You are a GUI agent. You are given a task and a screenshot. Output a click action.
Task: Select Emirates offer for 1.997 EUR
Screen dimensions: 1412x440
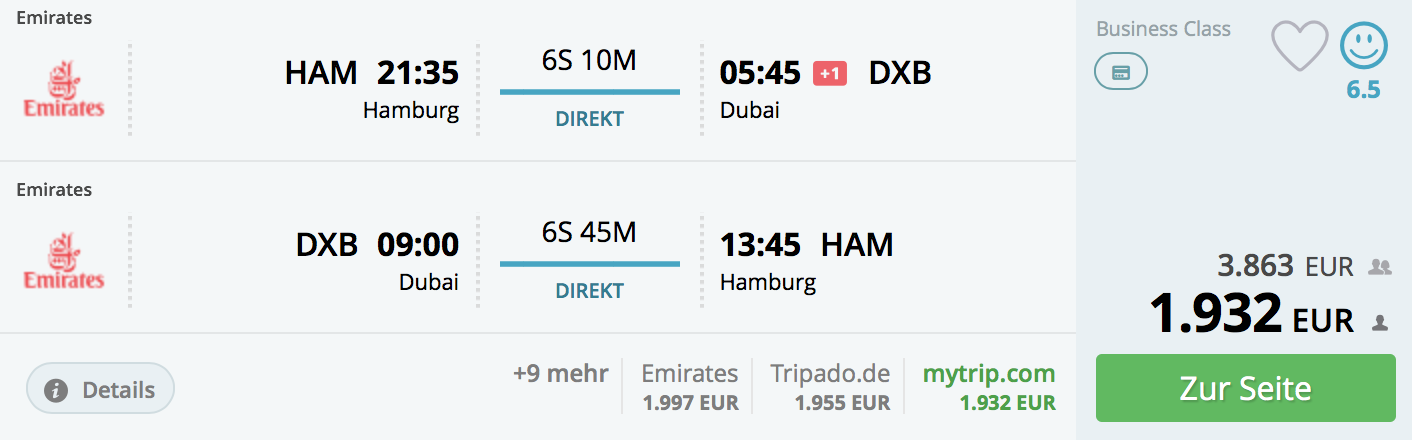[690, 387]
